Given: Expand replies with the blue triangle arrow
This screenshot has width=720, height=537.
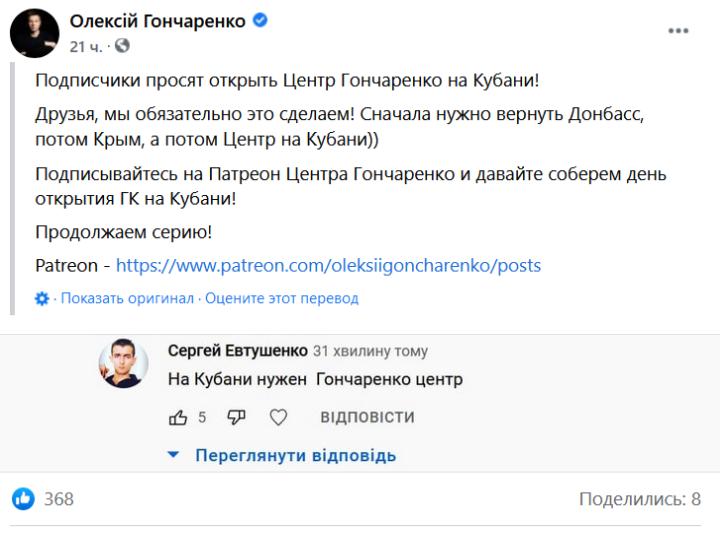Looking at the screenshot, I should pos(173,455).
